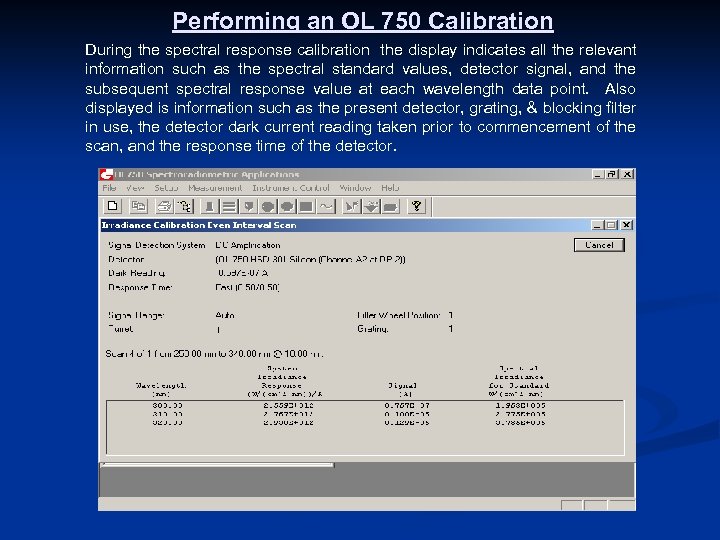The height and width of the screenshot is (540, 720).
Task: Click the Signal column header
Action: pos(402,390)
